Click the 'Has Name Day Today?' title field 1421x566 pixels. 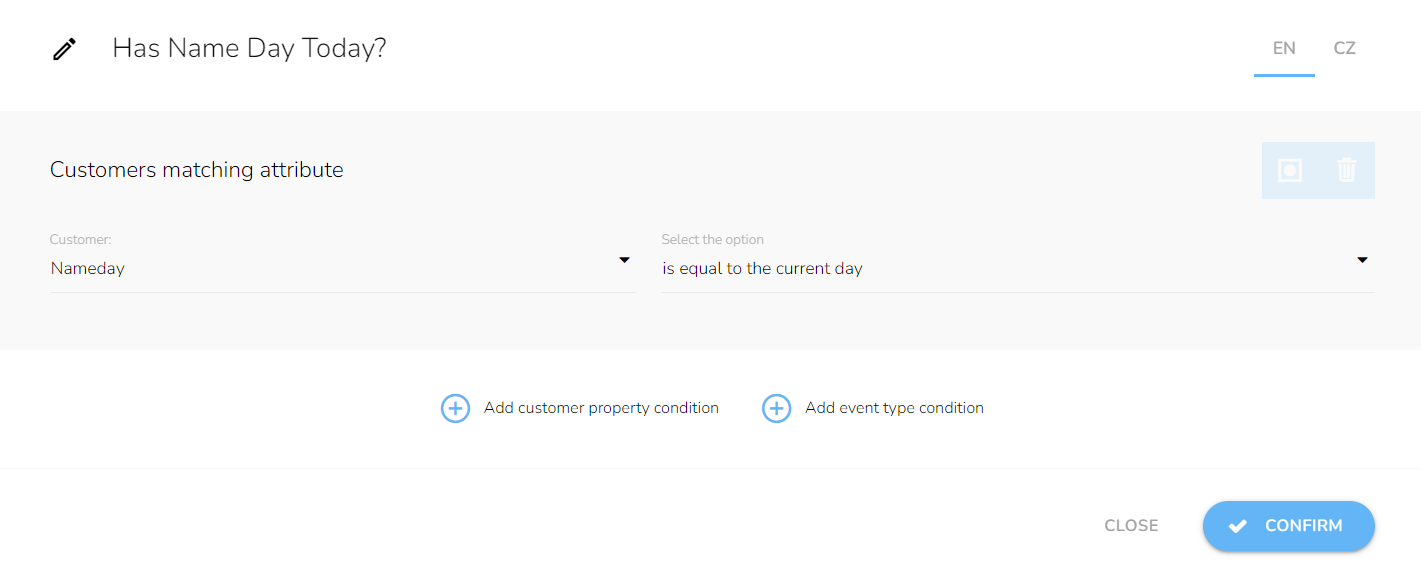[249, 48]
